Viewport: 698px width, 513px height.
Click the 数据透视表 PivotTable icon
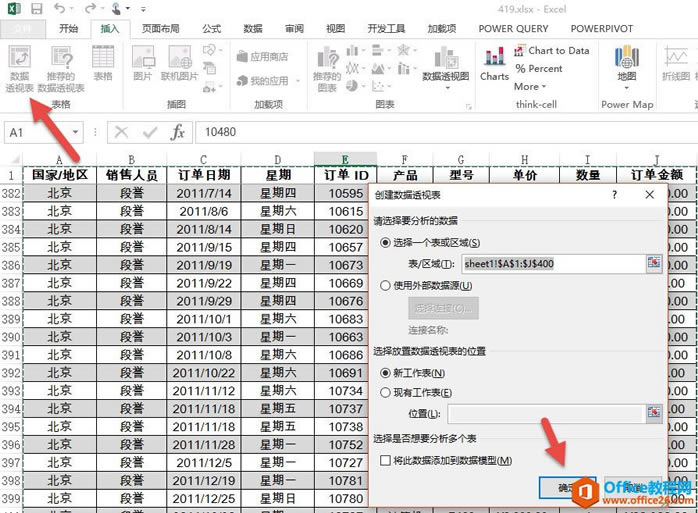21,66
